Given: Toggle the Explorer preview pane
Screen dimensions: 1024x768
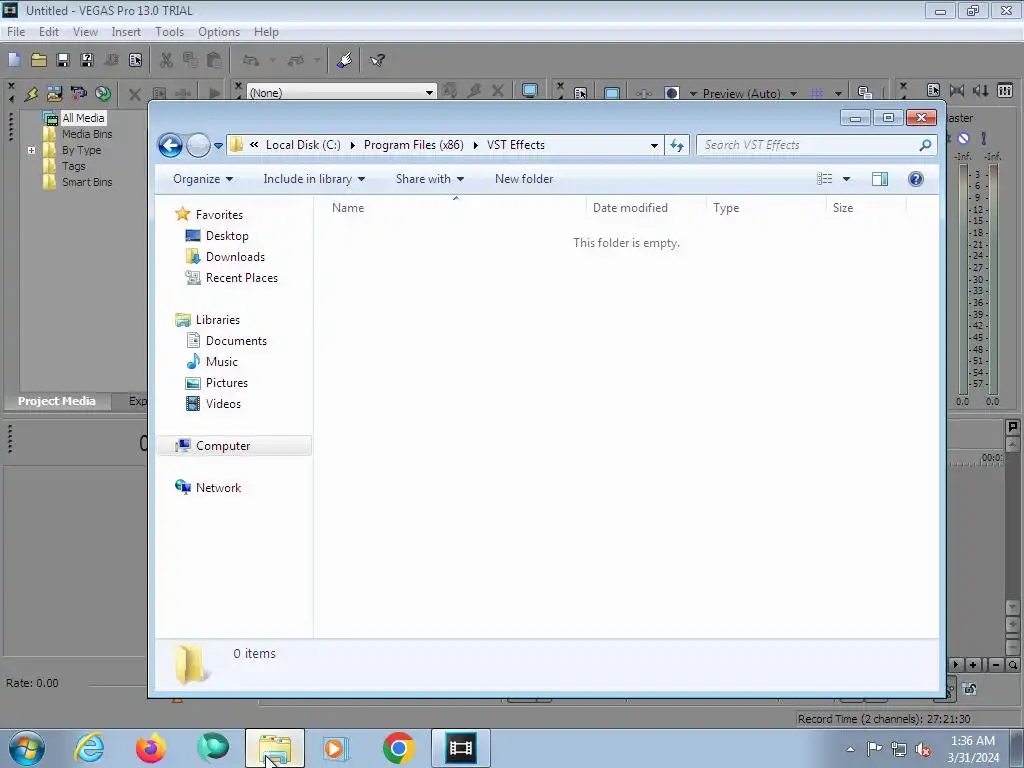Looking at the screenshot, I should [880, 179].
